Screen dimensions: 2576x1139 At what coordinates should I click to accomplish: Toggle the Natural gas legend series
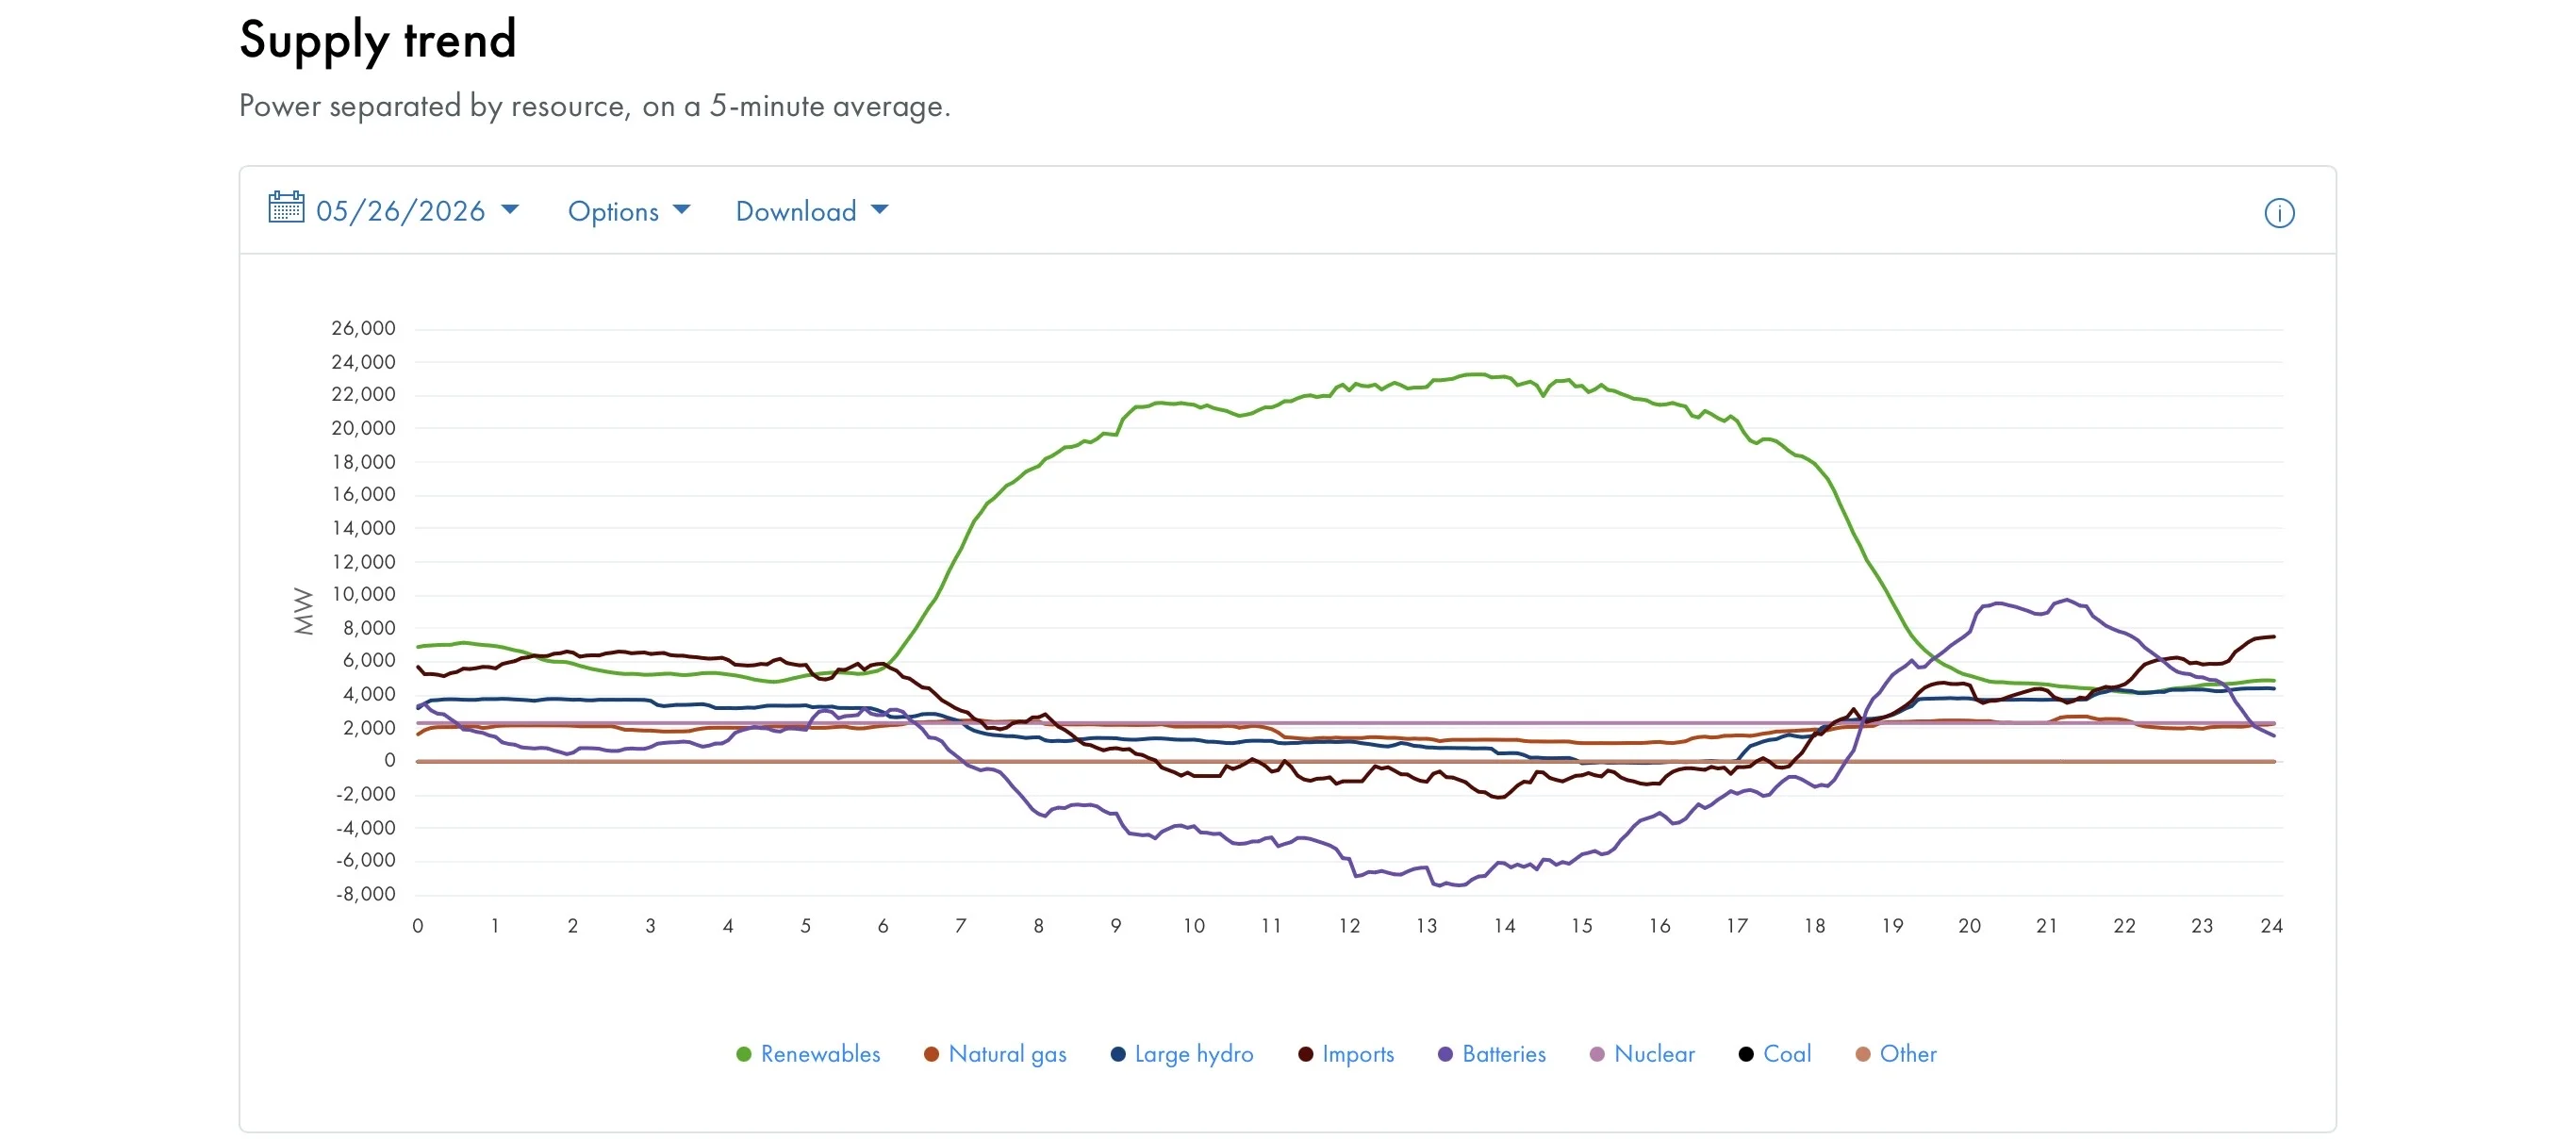(995, 1054)
